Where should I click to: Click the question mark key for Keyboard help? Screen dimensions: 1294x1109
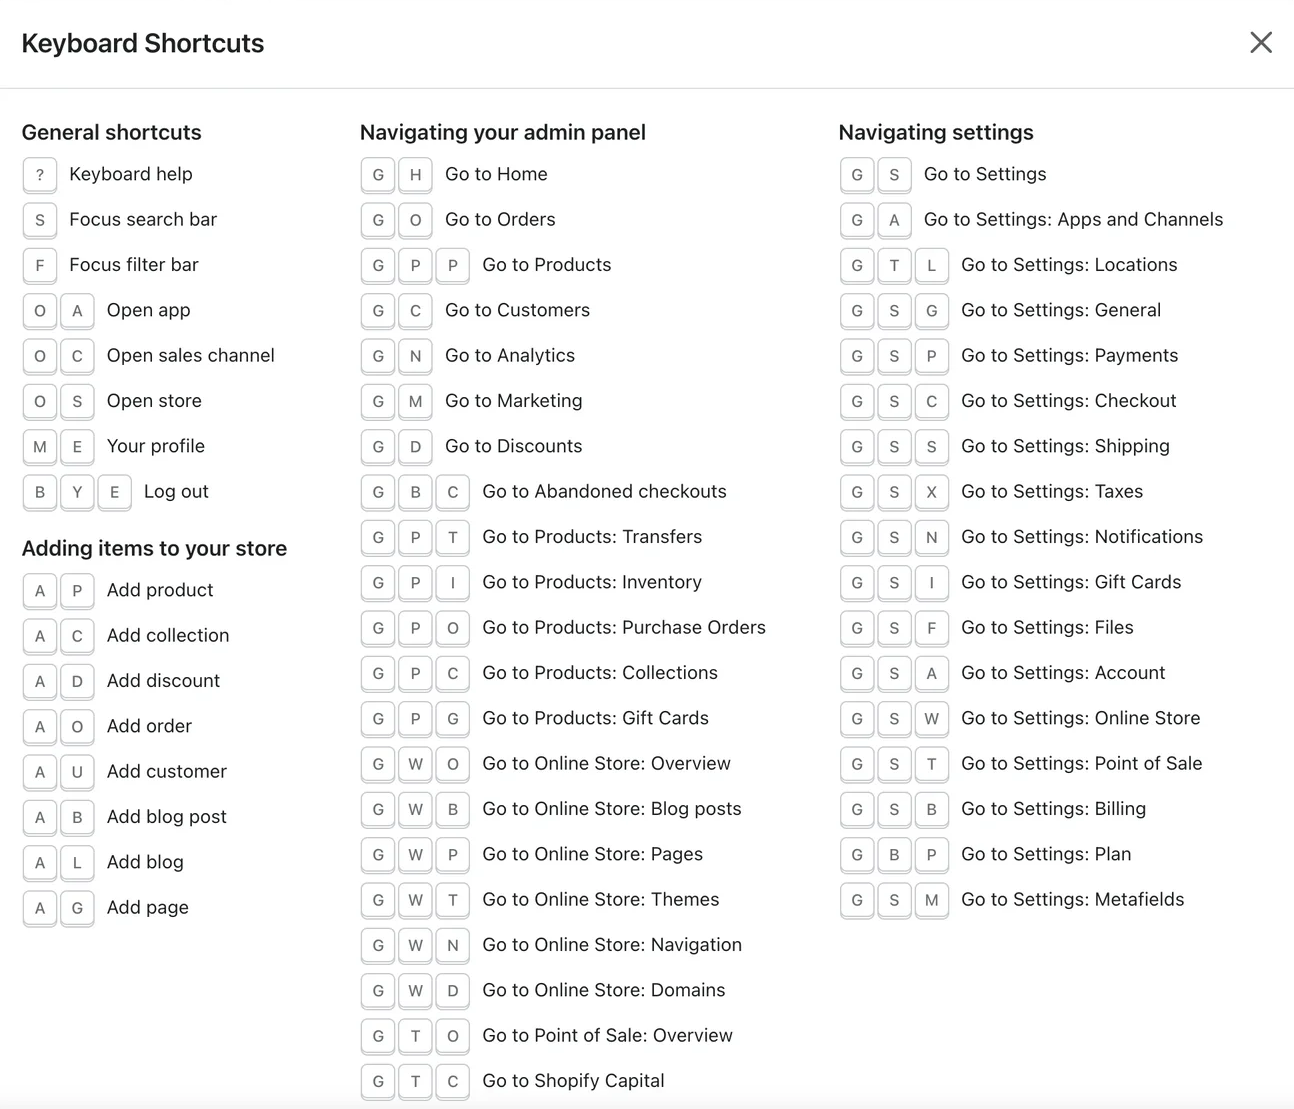40,175
